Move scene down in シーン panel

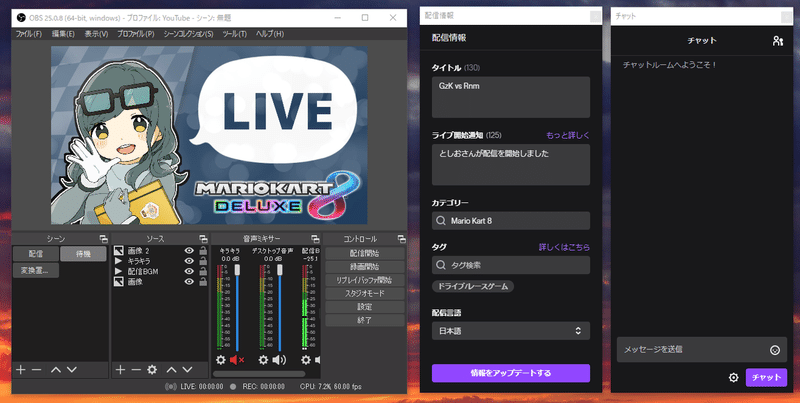coord(71,370)
